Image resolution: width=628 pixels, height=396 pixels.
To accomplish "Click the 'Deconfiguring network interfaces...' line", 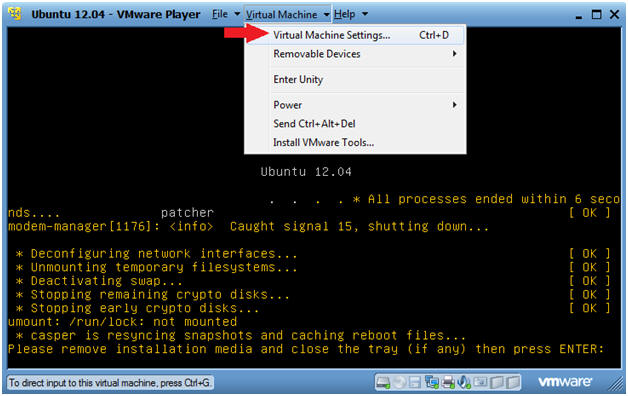I will point(157,254).
